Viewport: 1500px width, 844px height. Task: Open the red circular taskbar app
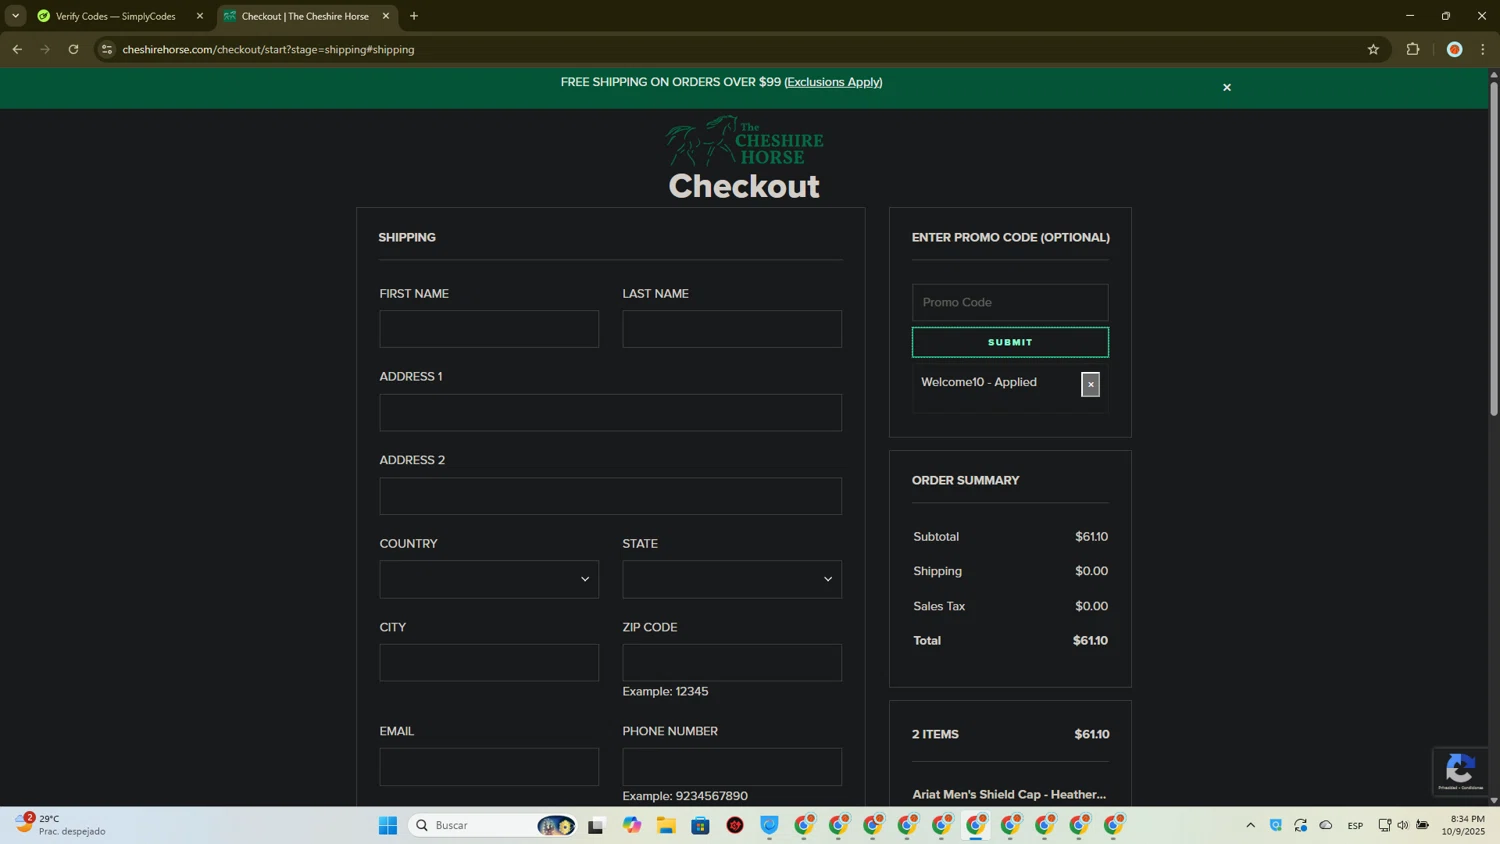(735, 825)
